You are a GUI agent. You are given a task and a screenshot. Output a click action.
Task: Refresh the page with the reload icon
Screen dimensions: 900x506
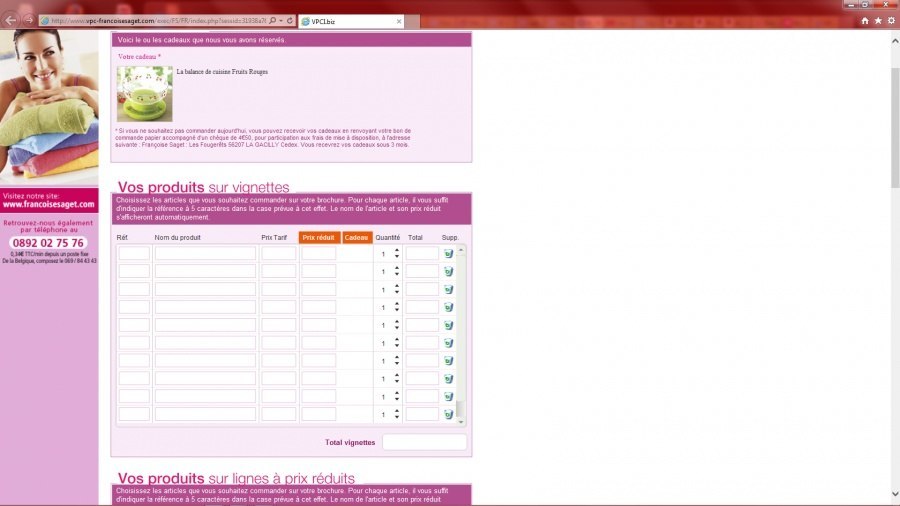(x=289, y=20)
